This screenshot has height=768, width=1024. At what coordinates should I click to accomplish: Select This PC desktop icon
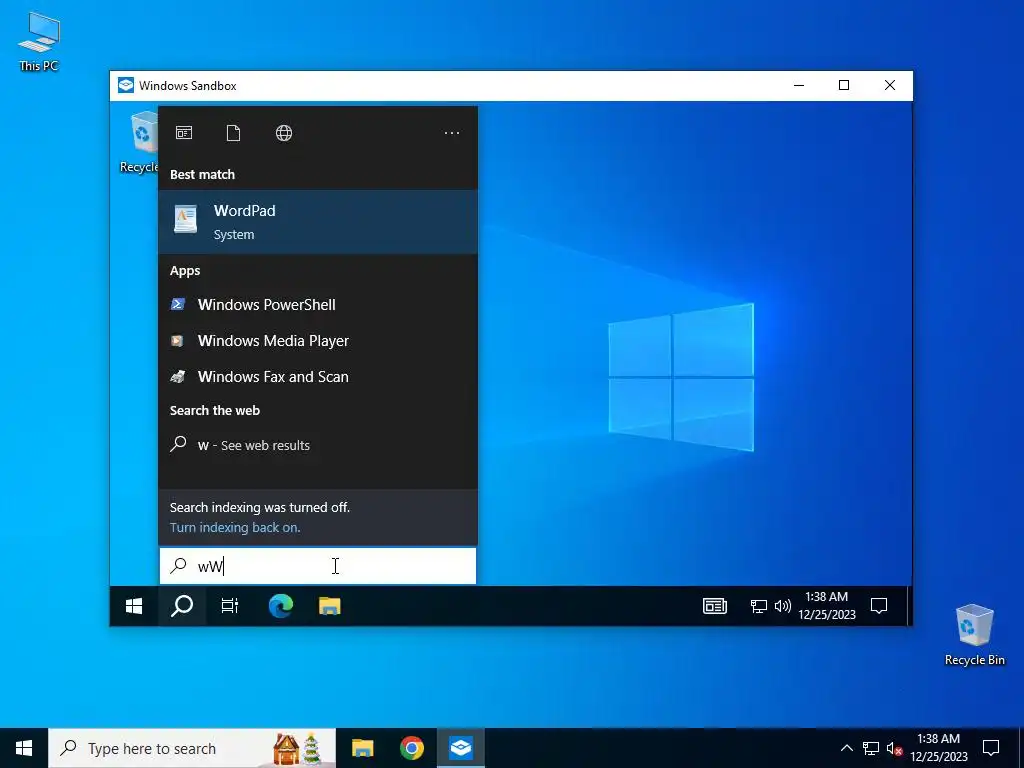point(39,41)
